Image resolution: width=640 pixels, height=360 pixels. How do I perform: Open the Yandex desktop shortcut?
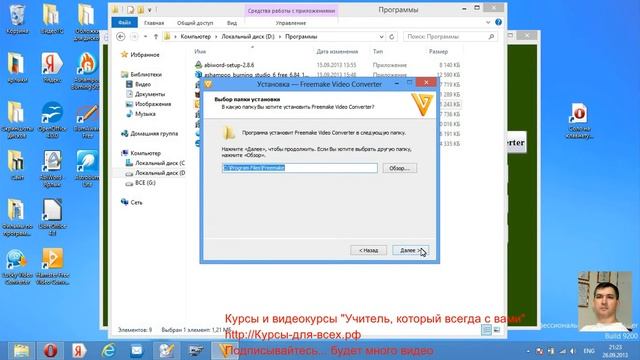52,67
